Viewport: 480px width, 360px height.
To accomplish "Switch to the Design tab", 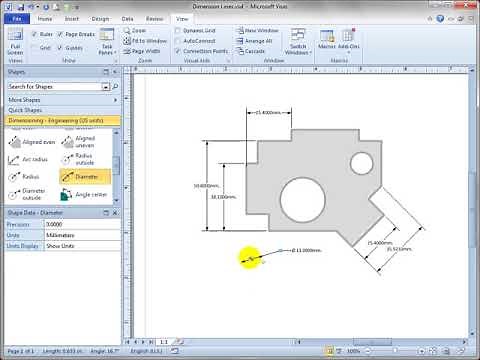I will (100, 19).
